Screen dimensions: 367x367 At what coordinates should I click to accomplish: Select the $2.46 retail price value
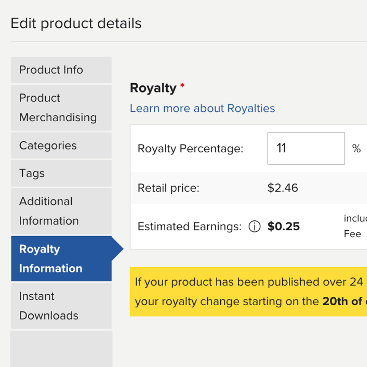(283, 188)
